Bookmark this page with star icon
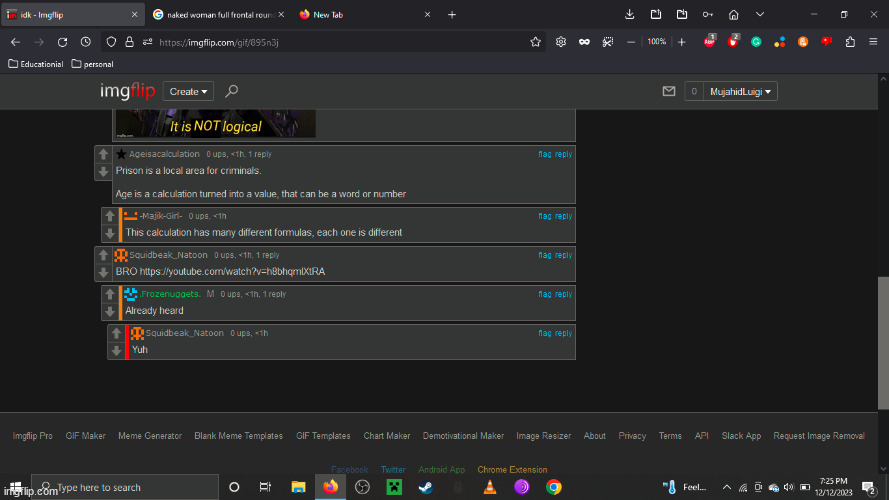889x500 pixels. pos(535,42)
